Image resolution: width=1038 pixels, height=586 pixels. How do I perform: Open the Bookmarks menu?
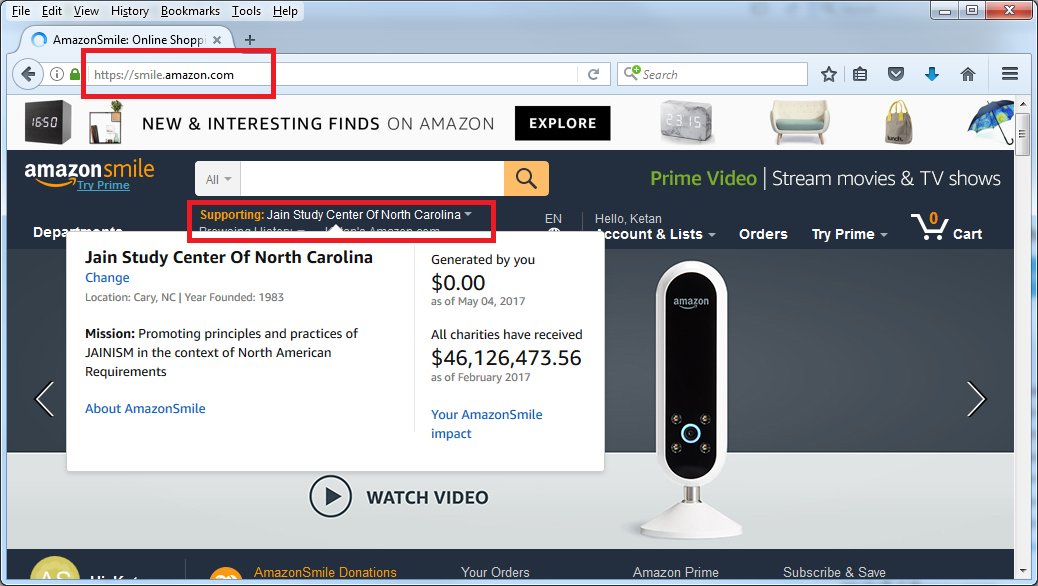pos(190,11)
